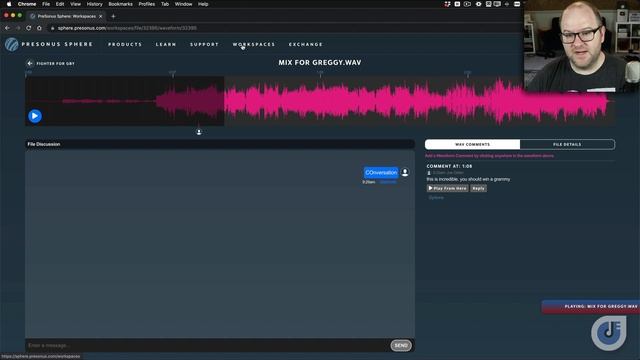Viewport: 640px width, 360px height.
Task: Open the Help menu
Action: pyautogui.click(x=203, y=4)
